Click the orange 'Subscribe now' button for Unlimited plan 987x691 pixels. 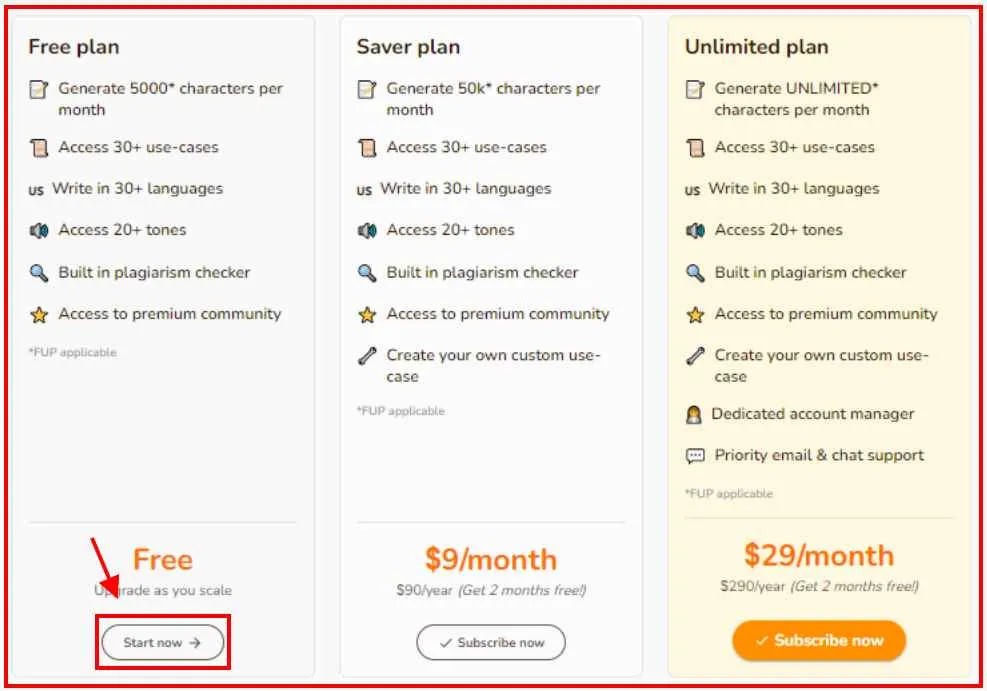(x=818, y=640)
